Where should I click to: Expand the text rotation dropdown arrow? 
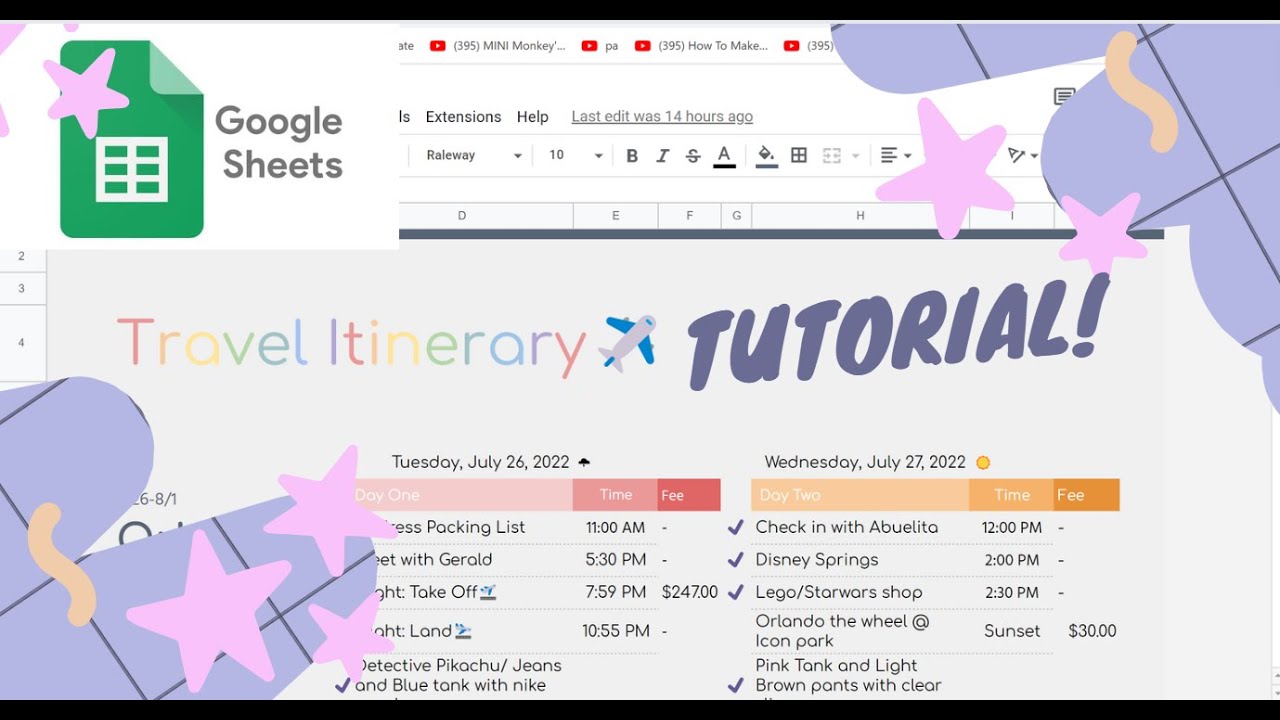pos(1034,156)
